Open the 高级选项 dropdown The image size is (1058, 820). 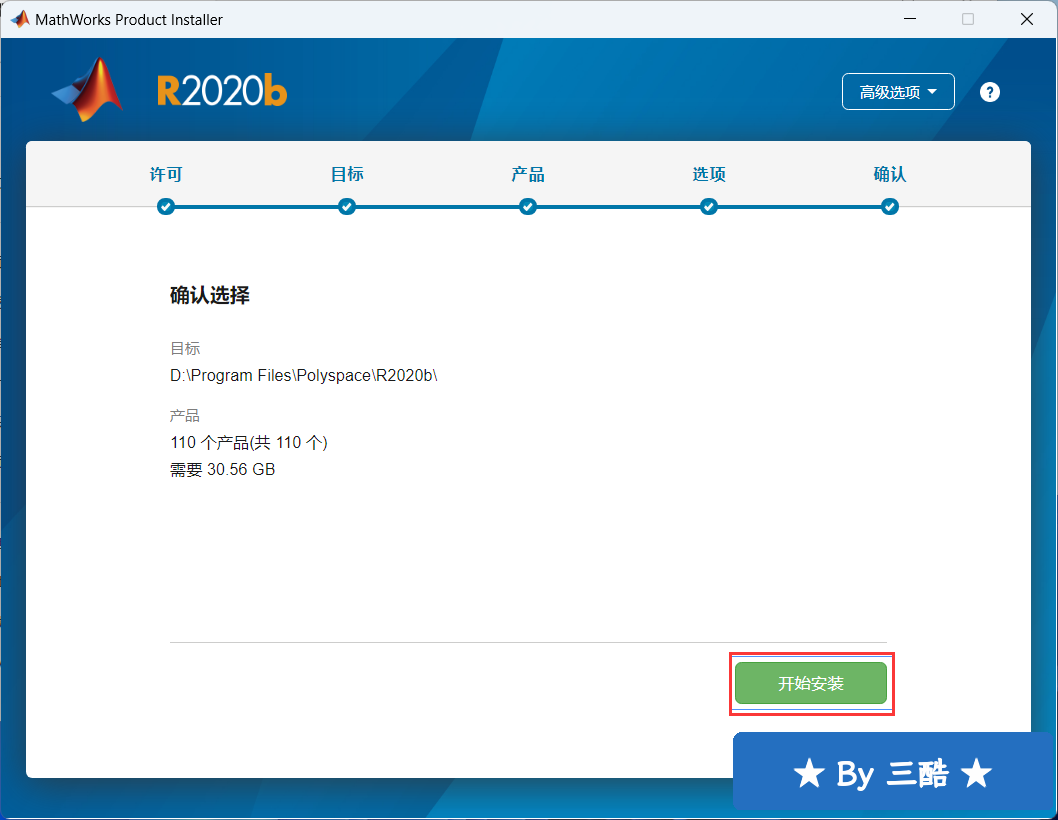898,92
